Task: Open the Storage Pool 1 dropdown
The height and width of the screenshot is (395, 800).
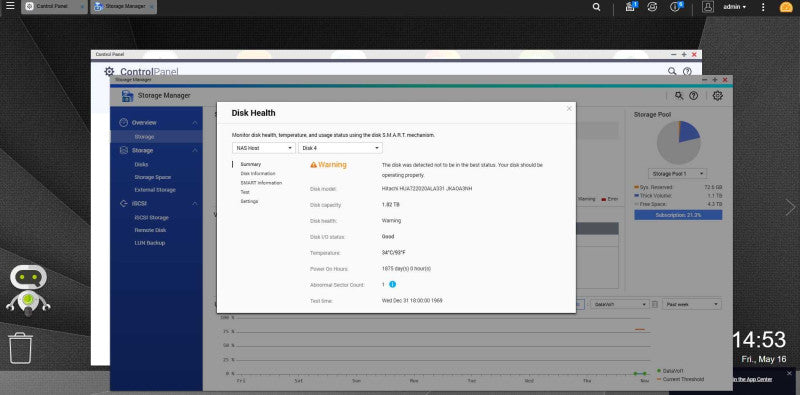Action: [678, 174]
